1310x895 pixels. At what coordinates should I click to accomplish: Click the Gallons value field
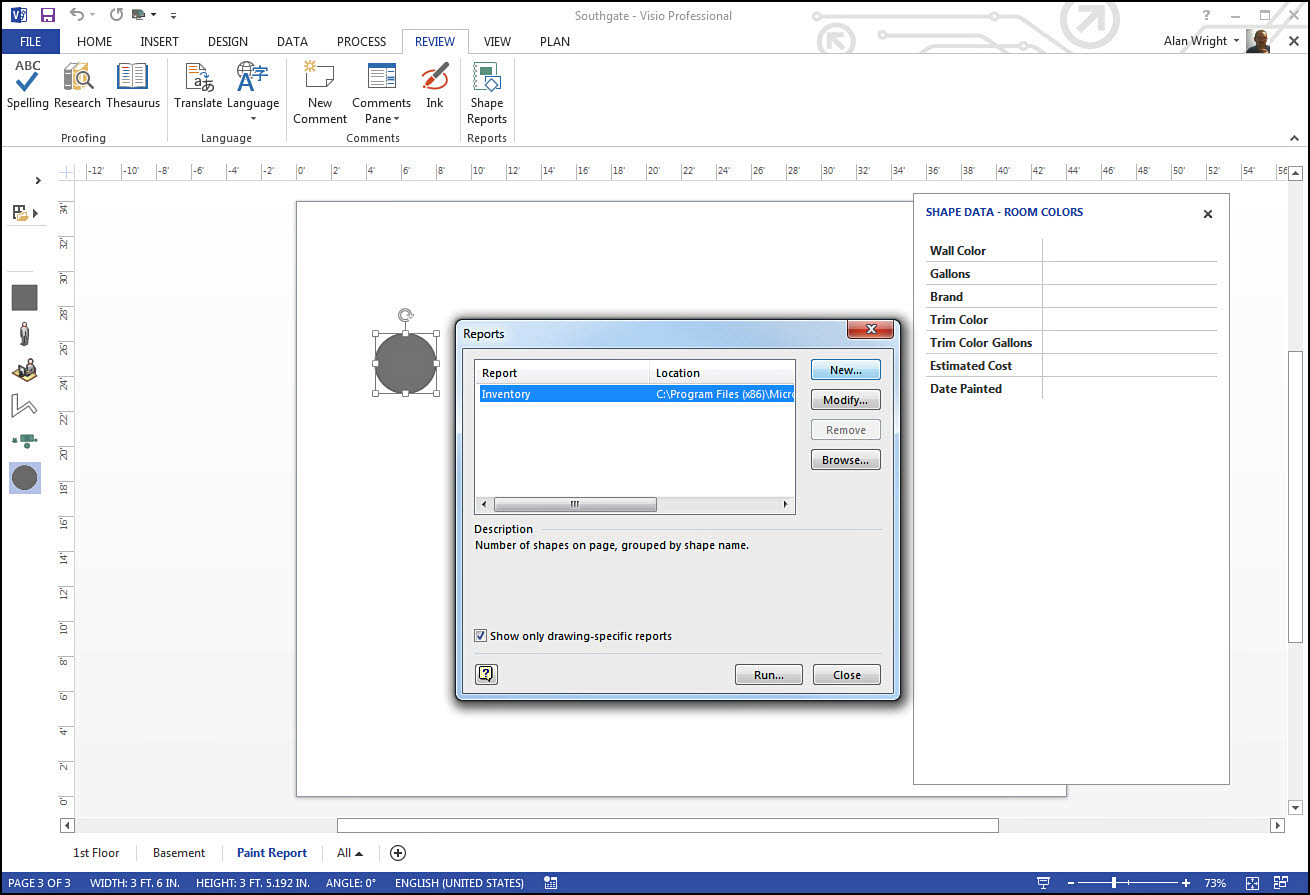tap(1130, 273)
